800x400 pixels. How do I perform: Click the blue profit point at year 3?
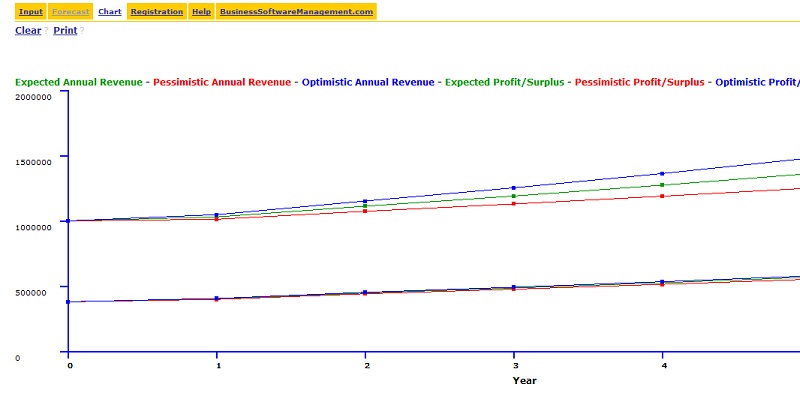click(x=514, y=287)
